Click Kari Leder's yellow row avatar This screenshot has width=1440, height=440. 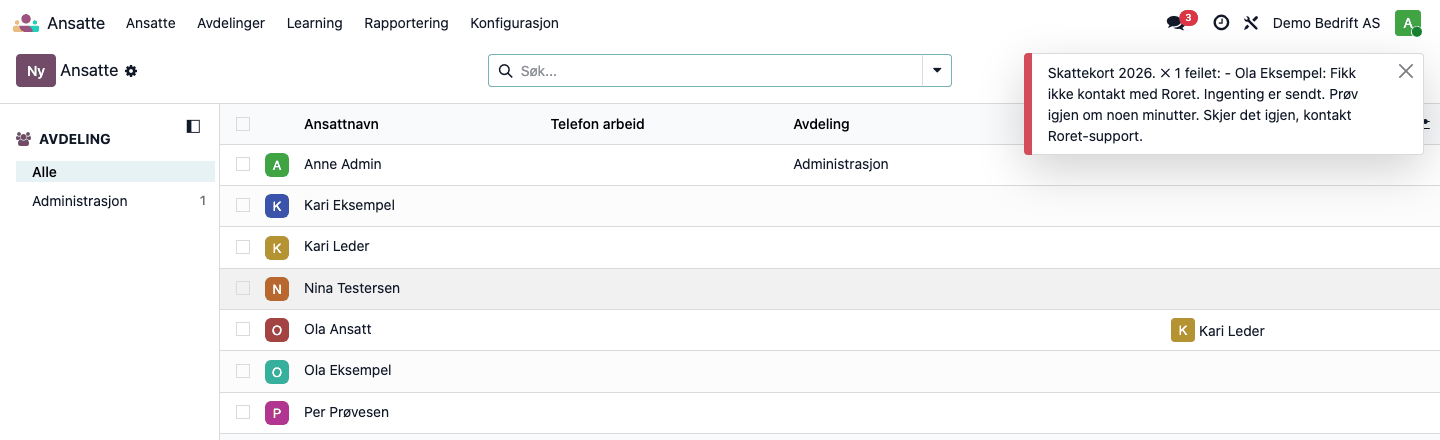pyautogui.click(x=277, y=247)
